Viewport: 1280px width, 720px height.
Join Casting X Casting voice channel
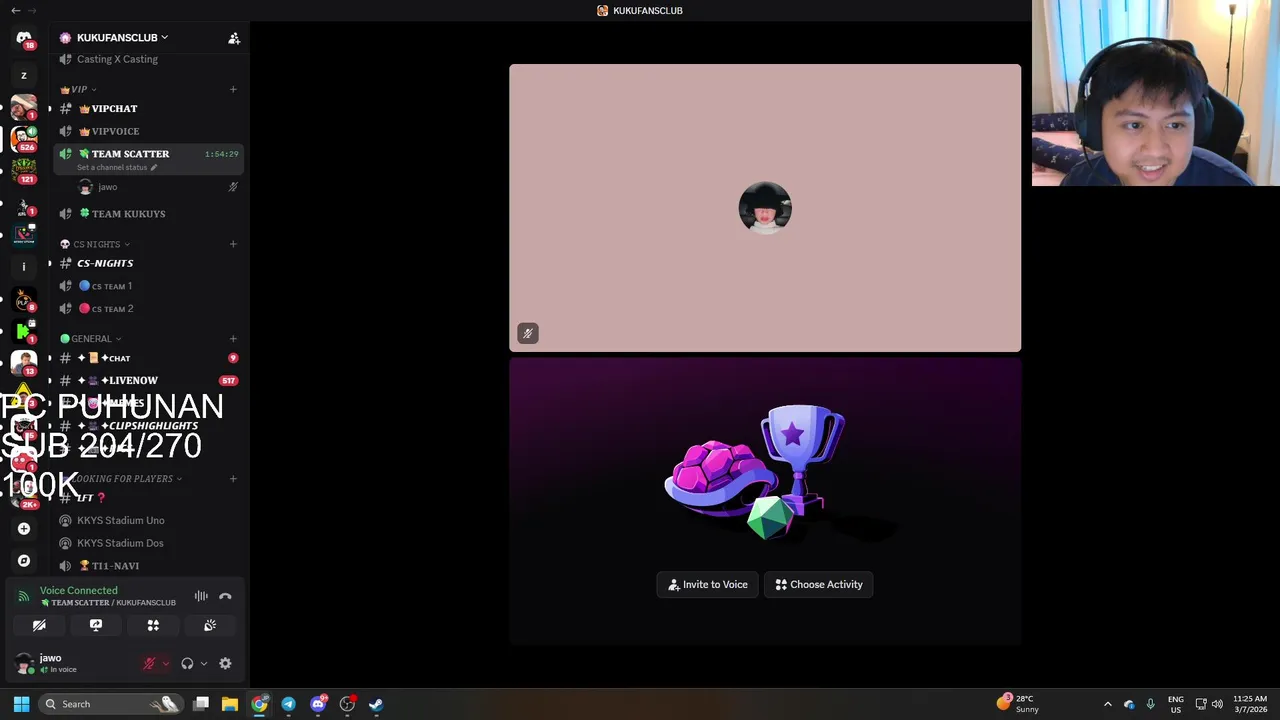pos(148,59)
